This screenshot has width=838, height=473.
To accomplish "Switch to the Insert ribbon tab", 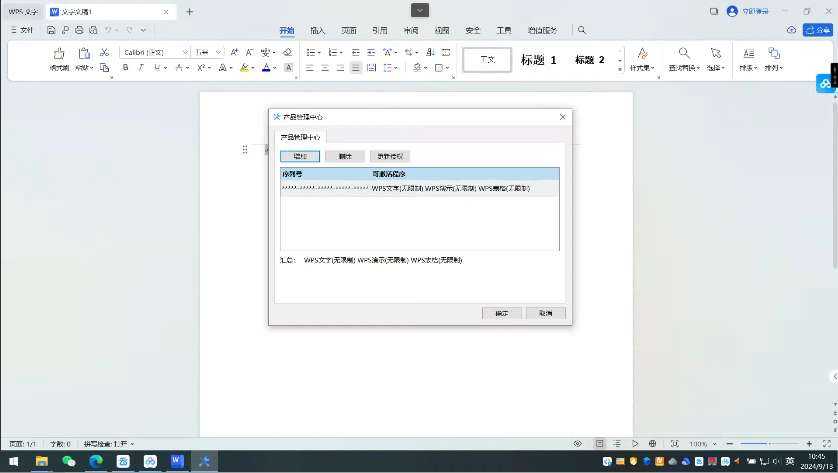I will coord(317,30).
